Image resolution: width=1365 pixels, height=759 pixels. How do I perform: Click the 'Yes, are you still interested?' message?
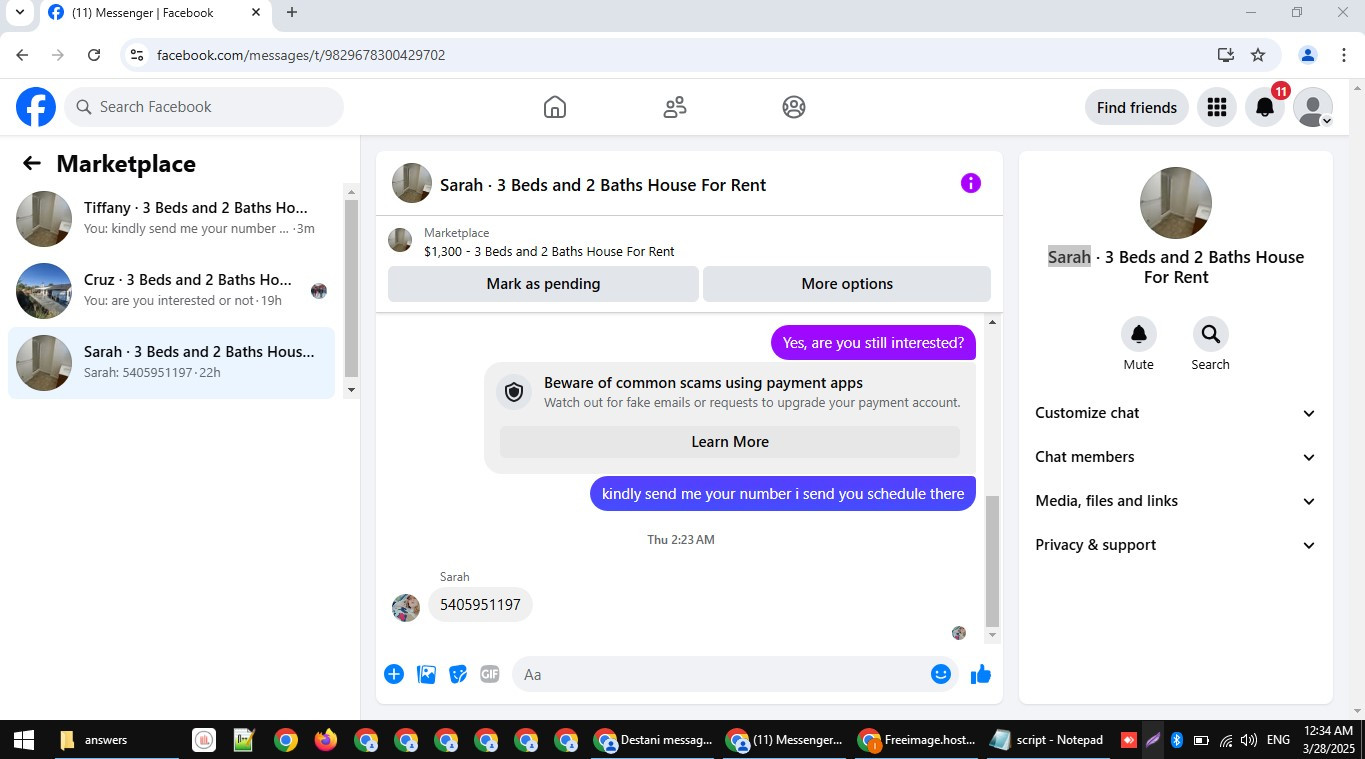[873, 343]
